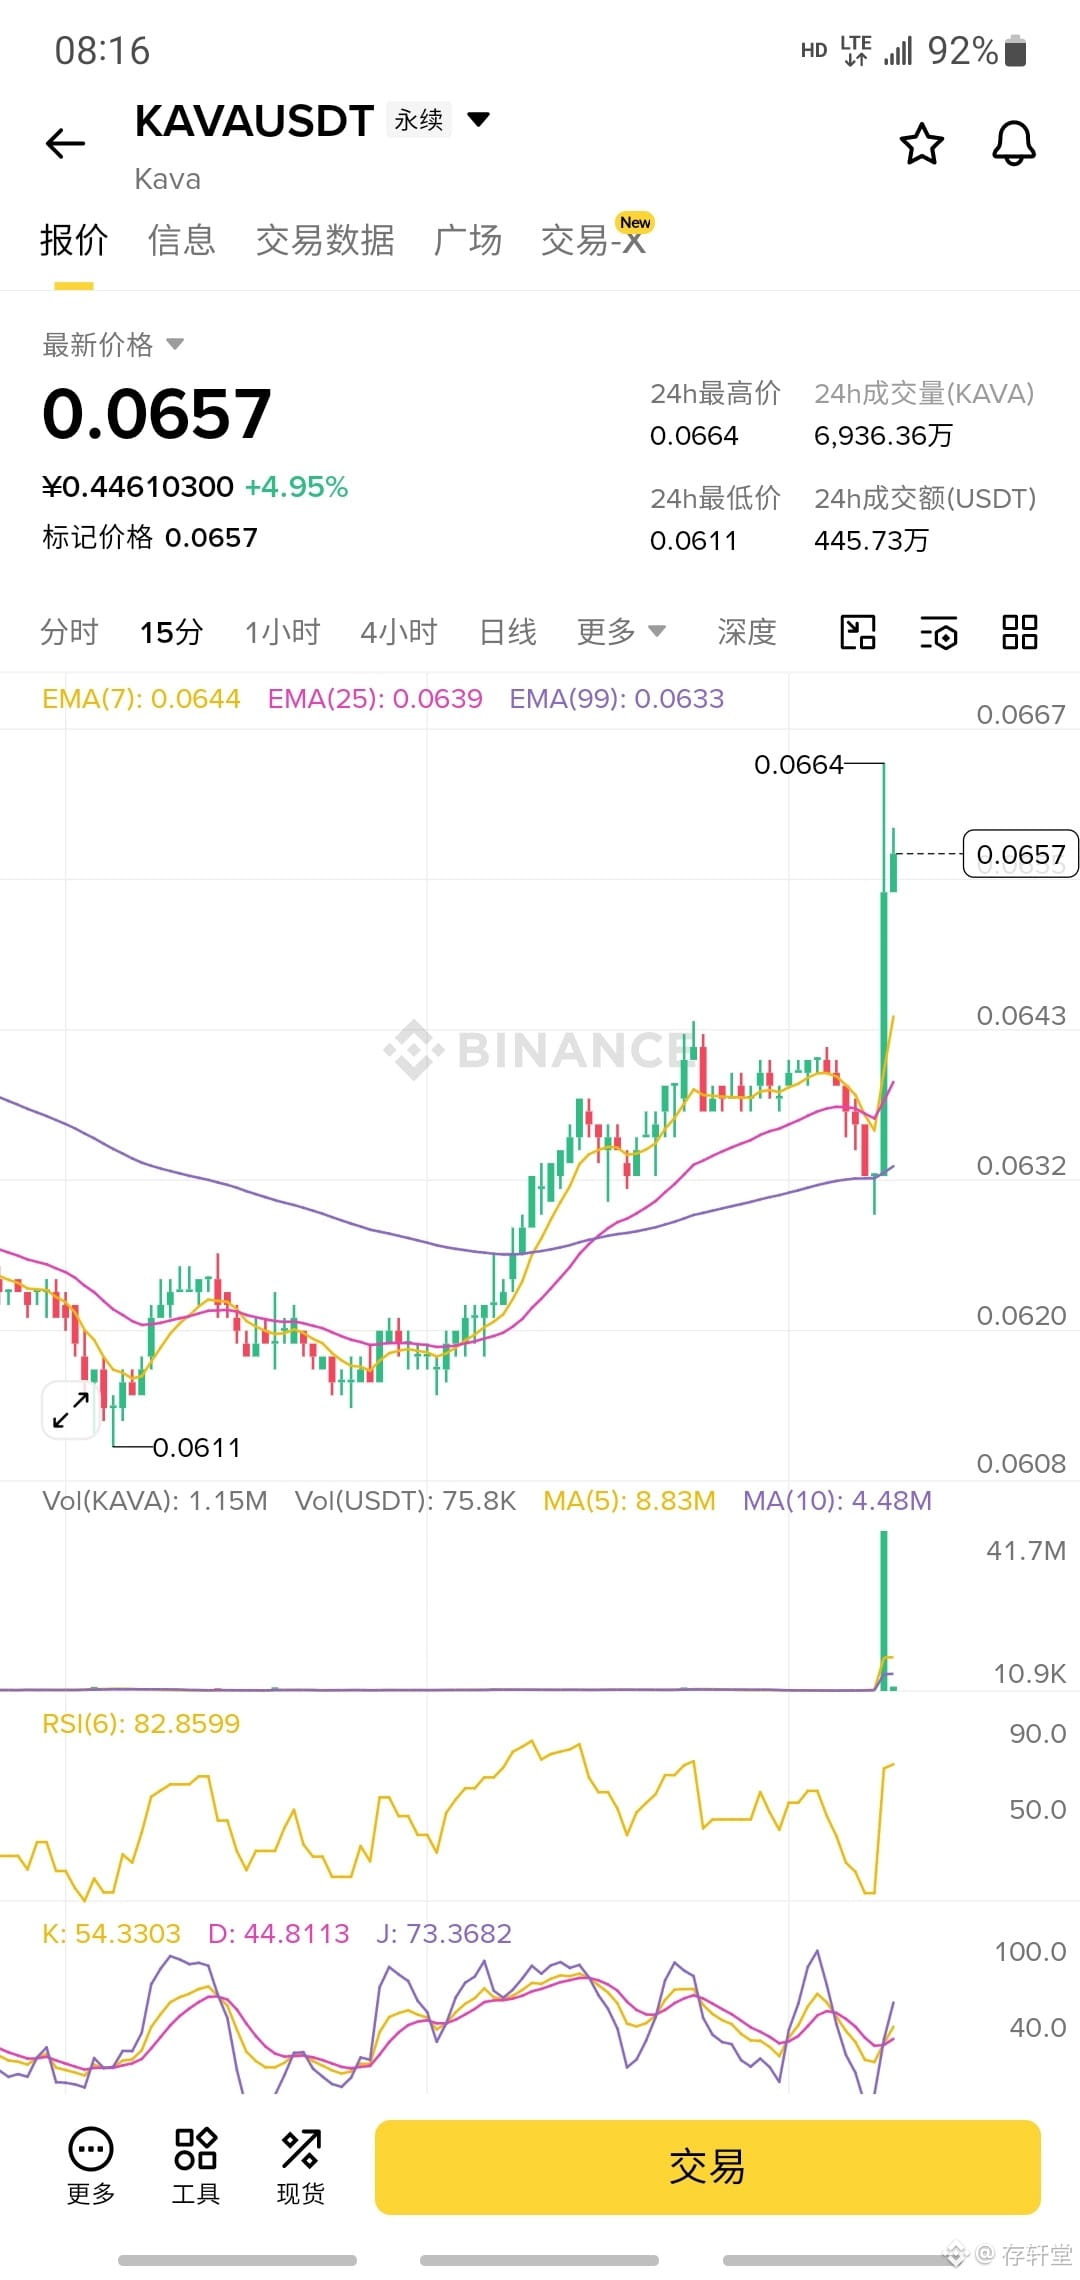The width and height of the screenshot is (1080, 2280).
Task: Go to 现货 spot trading icon
Action: 301,2165
